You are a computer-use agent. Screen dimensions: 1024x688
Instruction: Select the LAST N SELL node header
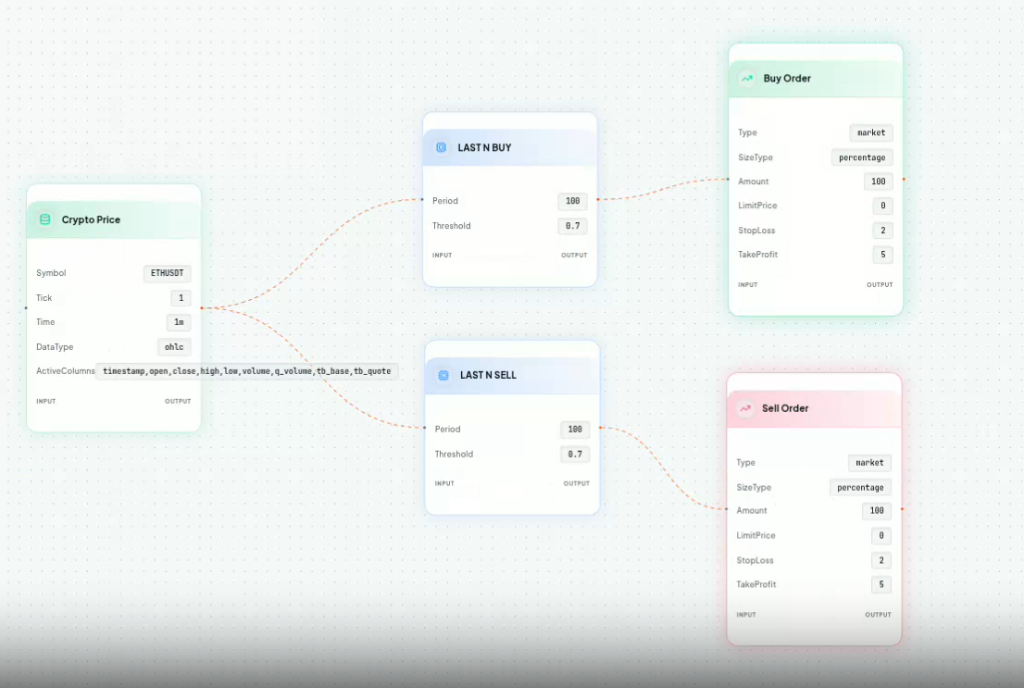point(512,375)
